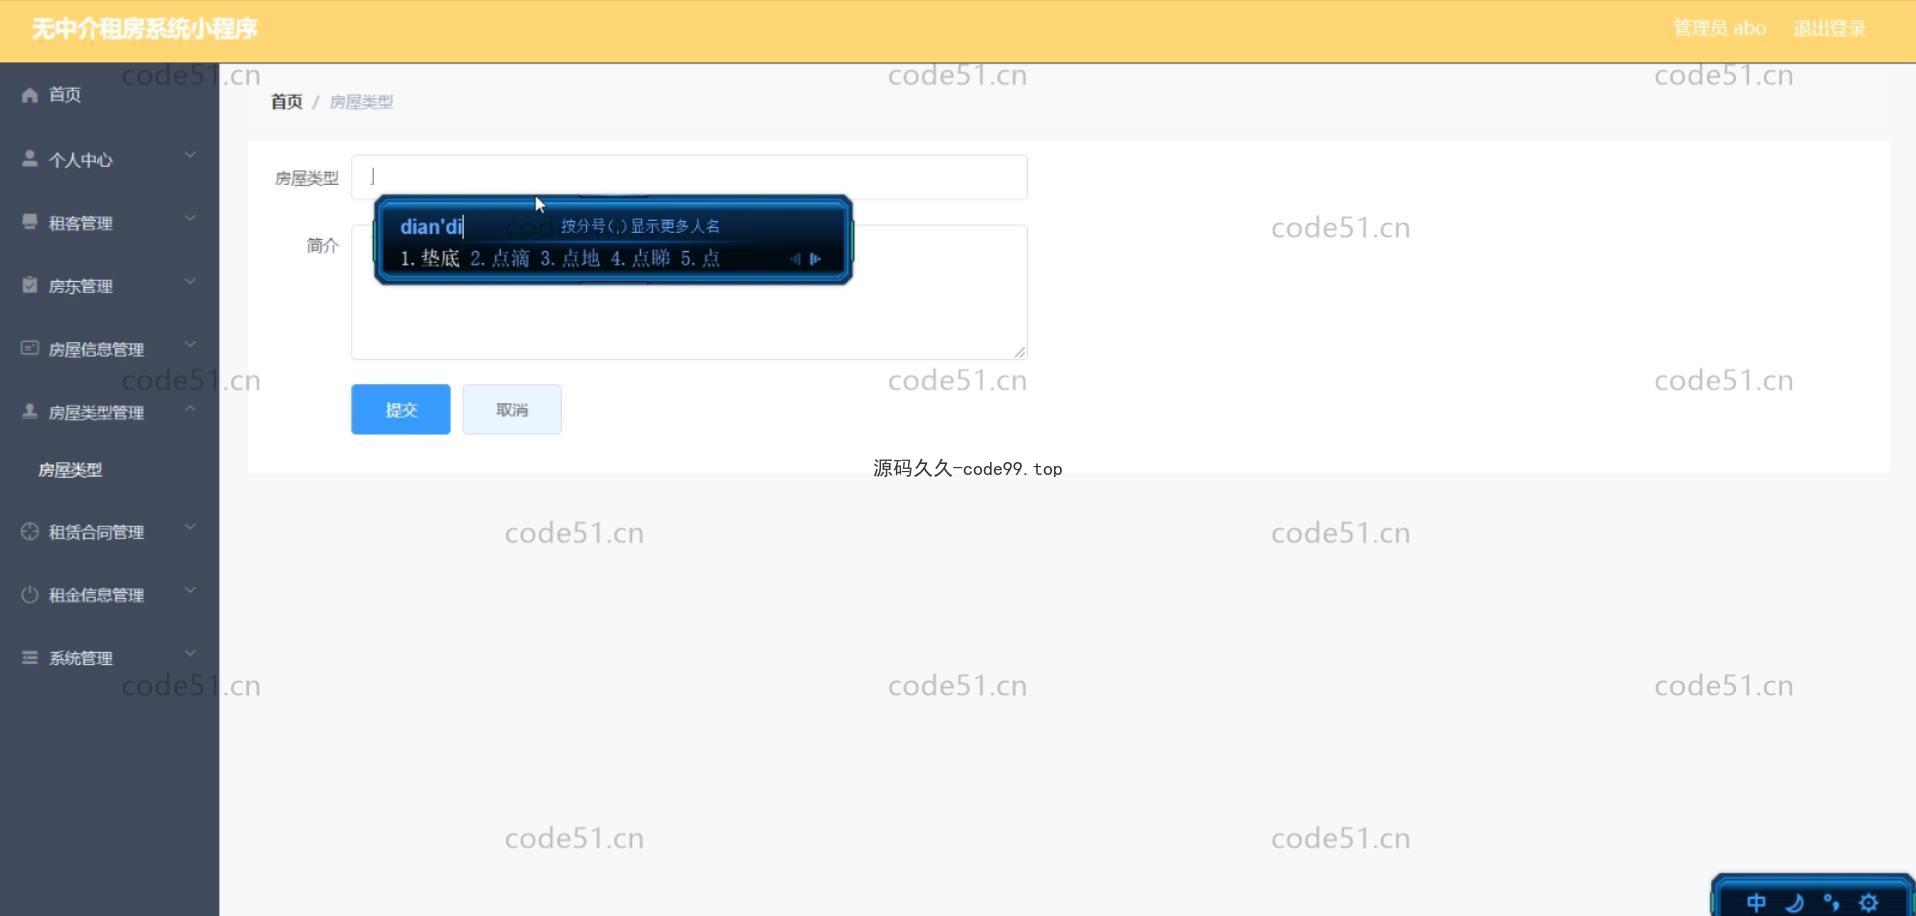
Task: Click the card icon beside 房屋信息管理
Action: pos(30,348)
